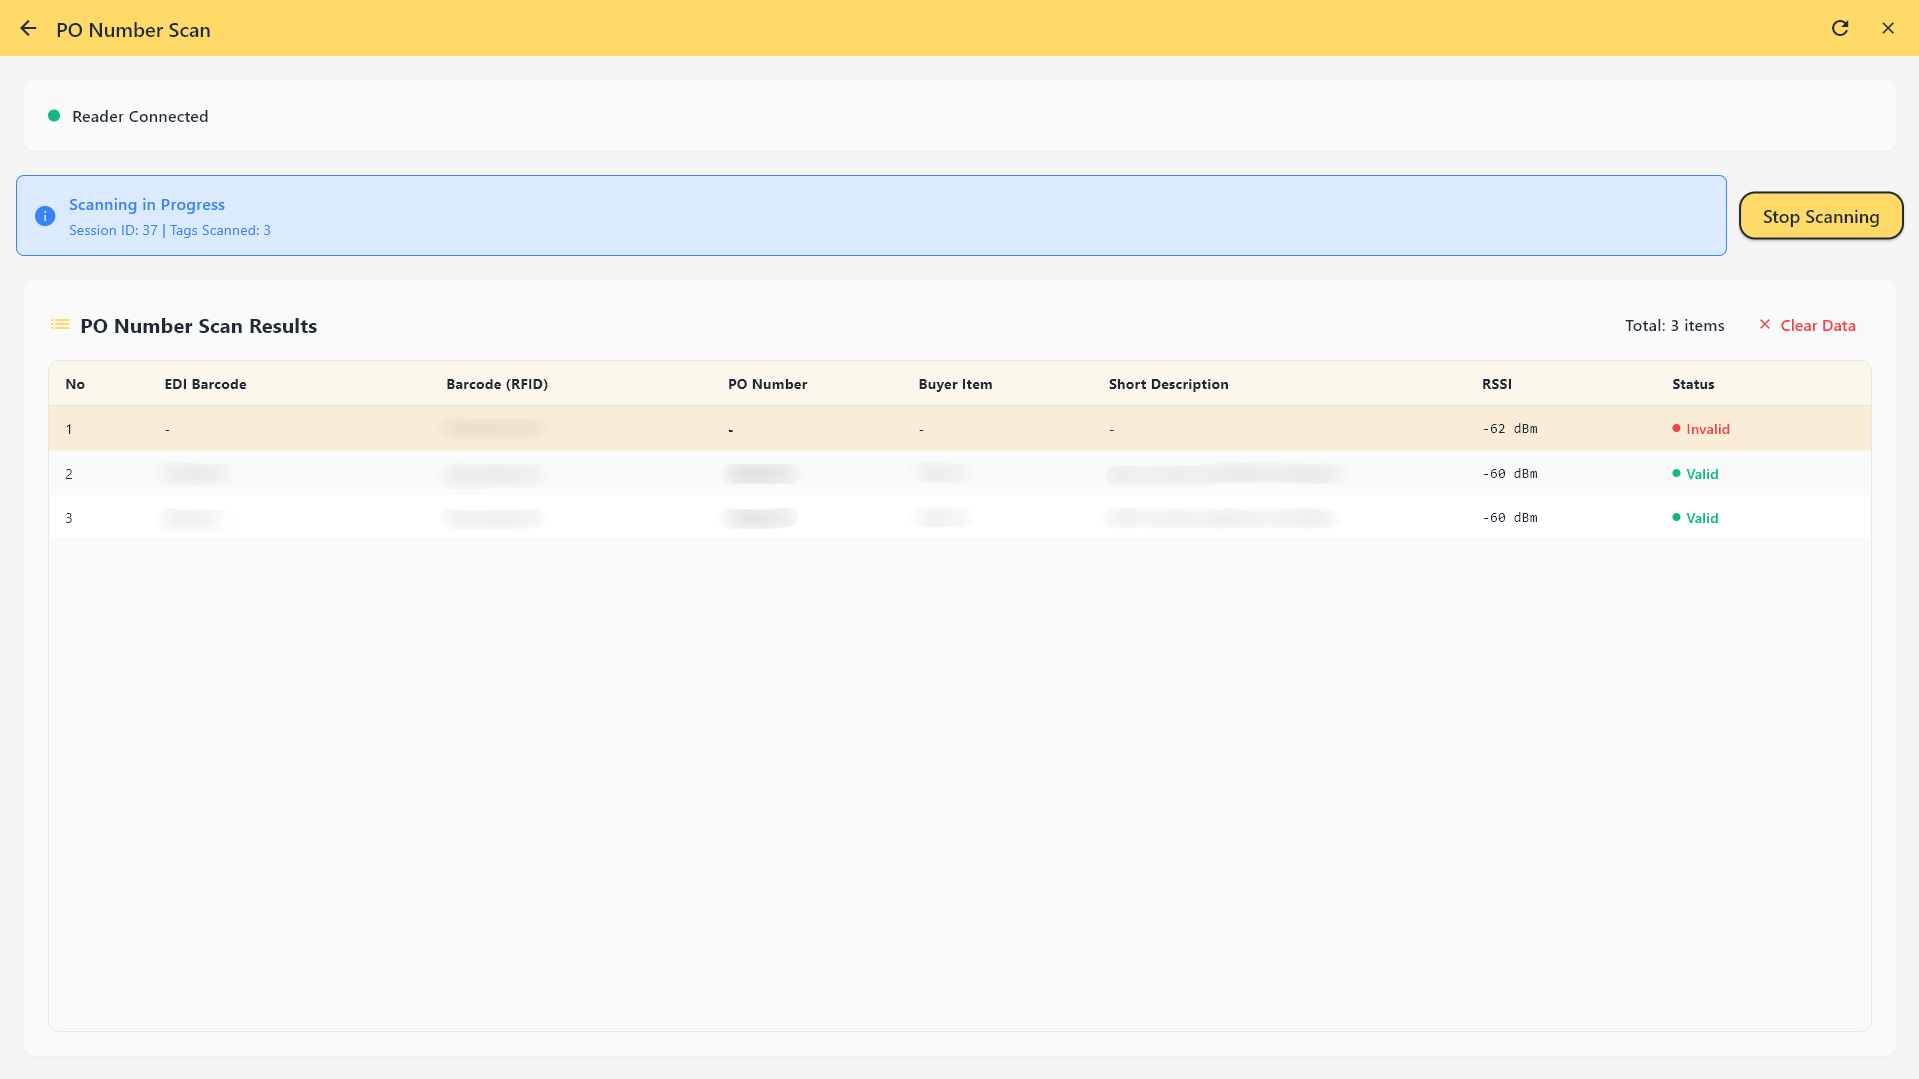This screenshot has height=1079, width=1919.
Task: Click the RSSI column header
Action: pyautogui.click(x=1496, y=384)
